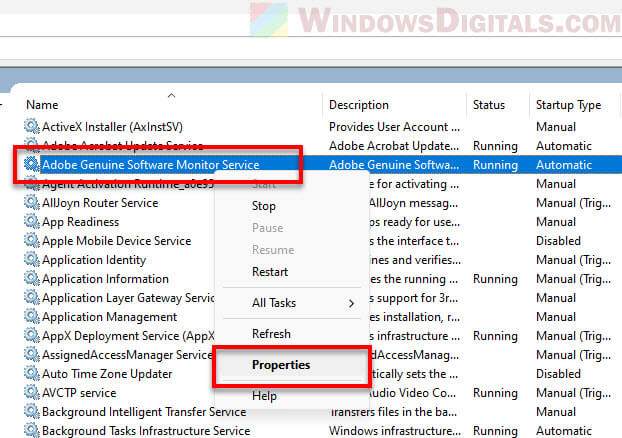Click the AllJoyn Router Service gear icon
The height and width of the screenshot is (438, 622).
(x=31, y=202)
